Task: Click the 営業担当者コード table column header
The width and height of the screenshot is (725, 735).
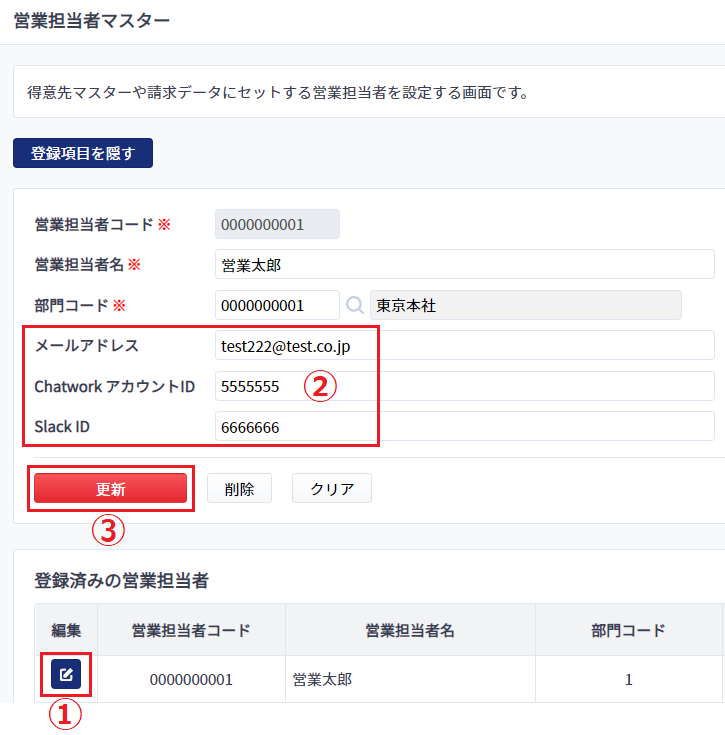Action: click(x=191, y=630)
